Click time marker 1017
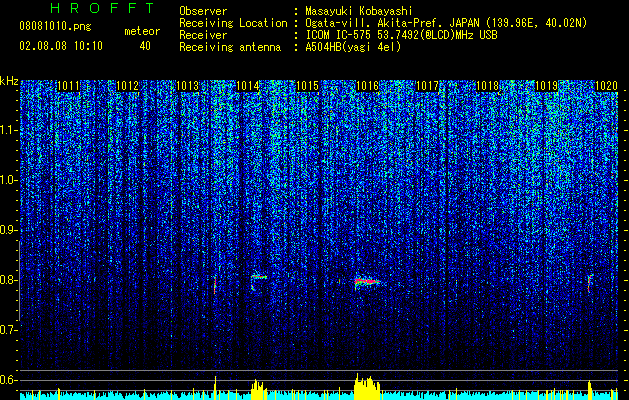Image resolution: width=629 pixels, height=400 pixels. point(427,86)
